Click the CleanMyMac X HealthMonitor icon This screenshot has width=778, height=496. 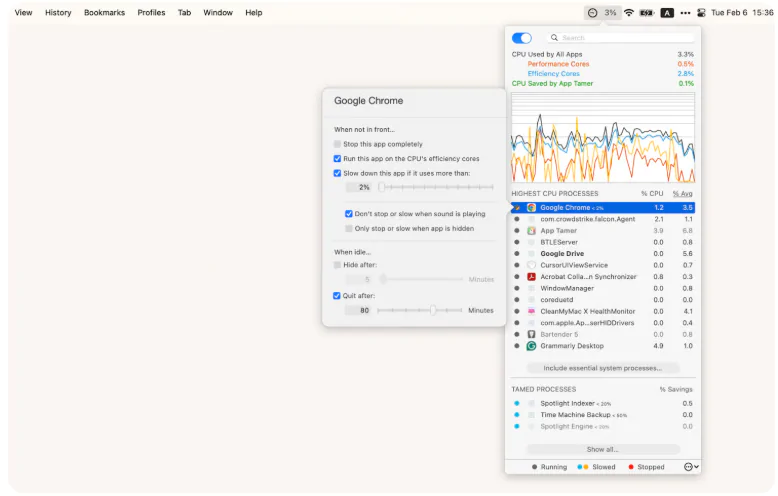click(x=531, y=311)
